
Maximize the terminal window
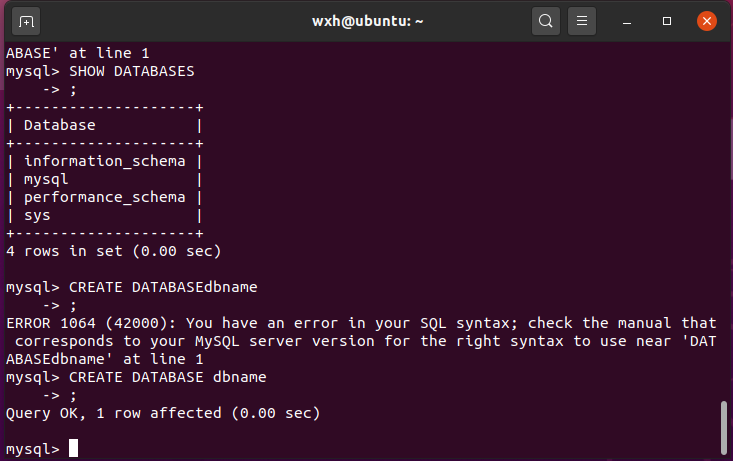[x=667, y=20]
